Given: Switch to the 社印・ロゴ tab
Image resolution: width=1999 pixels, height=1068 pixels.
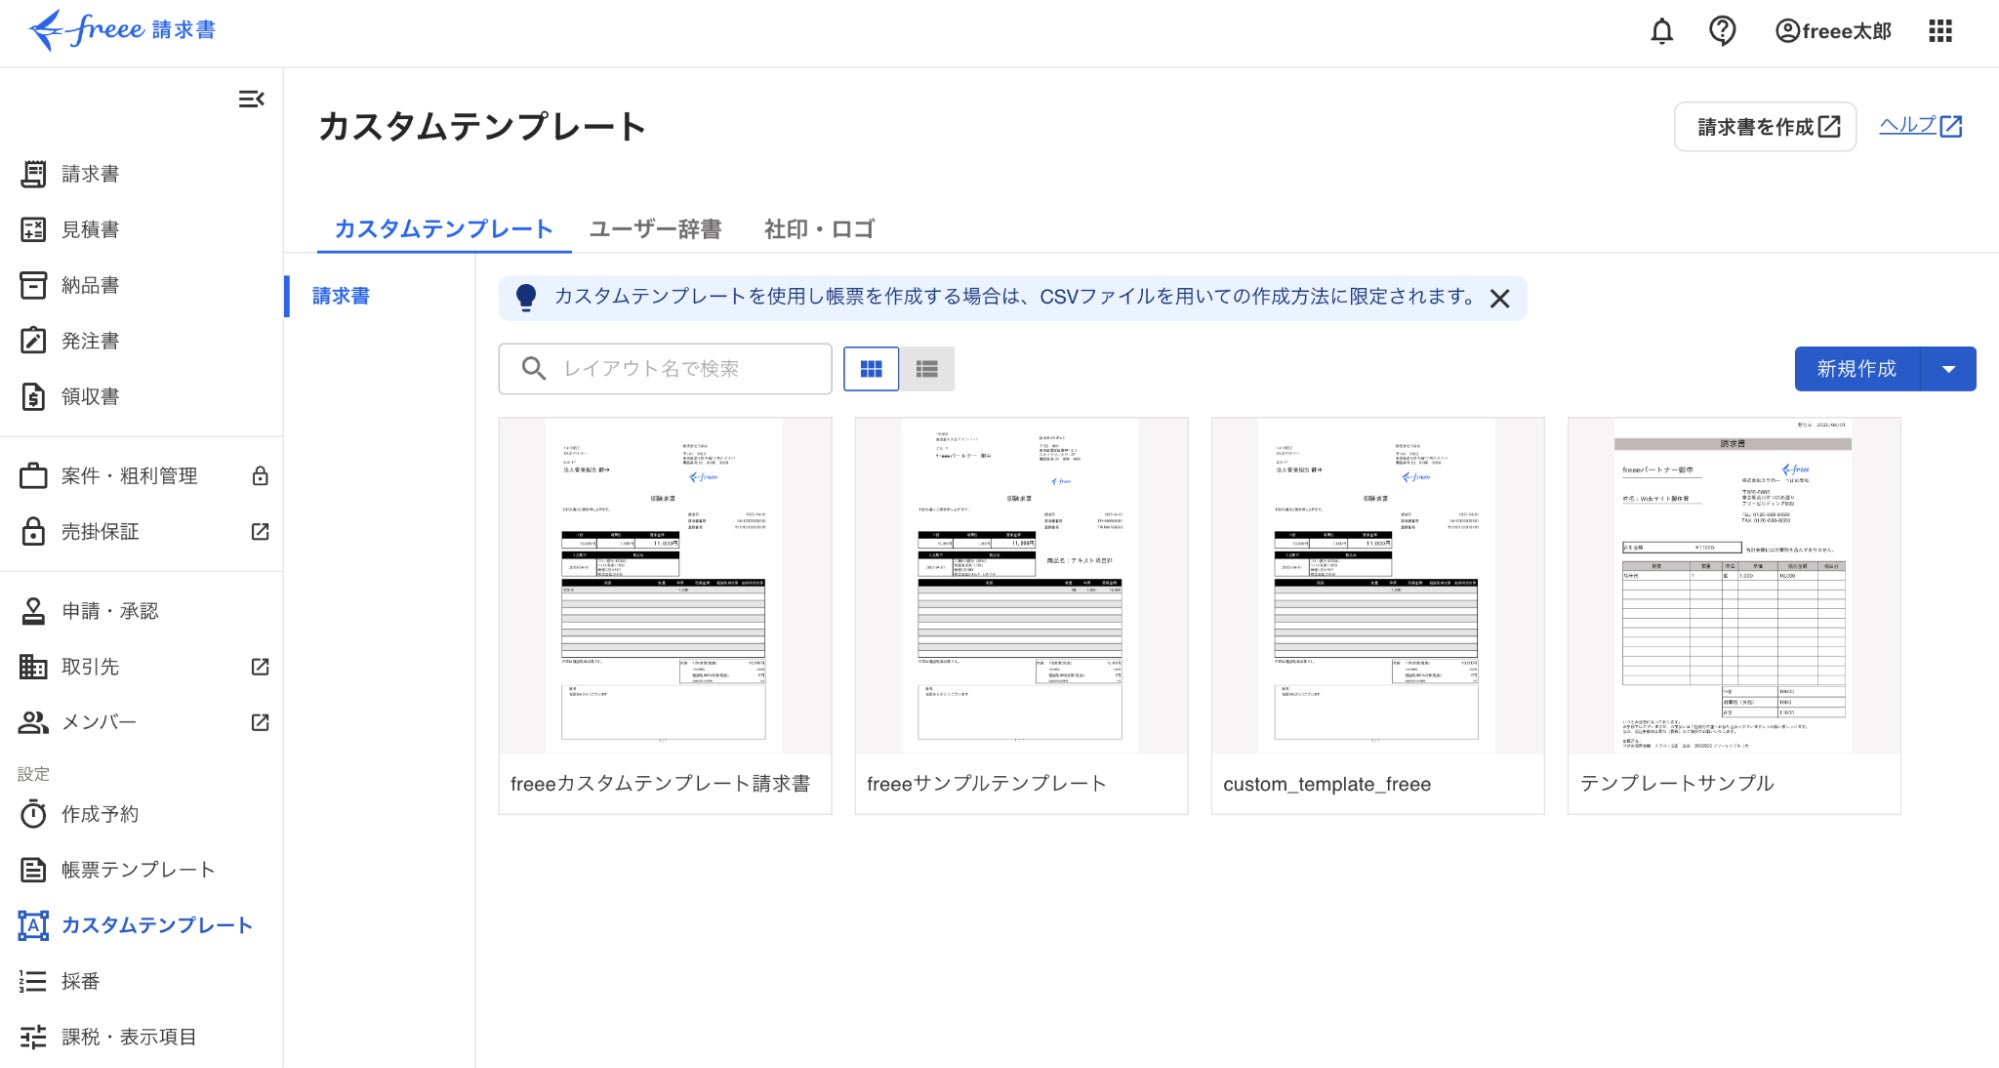Looking at the screenshot, I should pyautogui.click(x=817, y=229).
